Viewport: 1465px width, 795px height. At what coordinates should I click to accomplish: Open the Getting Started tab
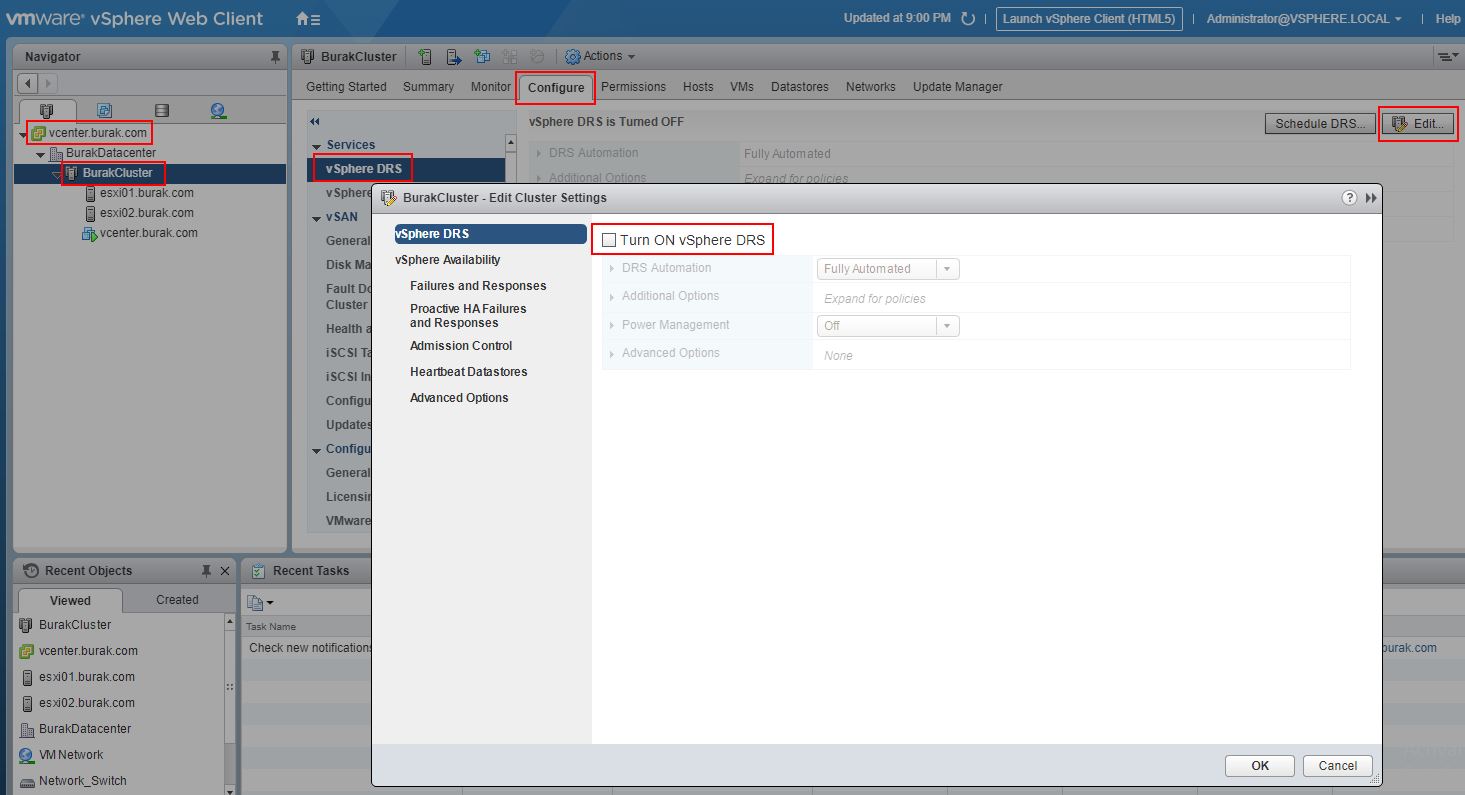(x=346, y=87)
